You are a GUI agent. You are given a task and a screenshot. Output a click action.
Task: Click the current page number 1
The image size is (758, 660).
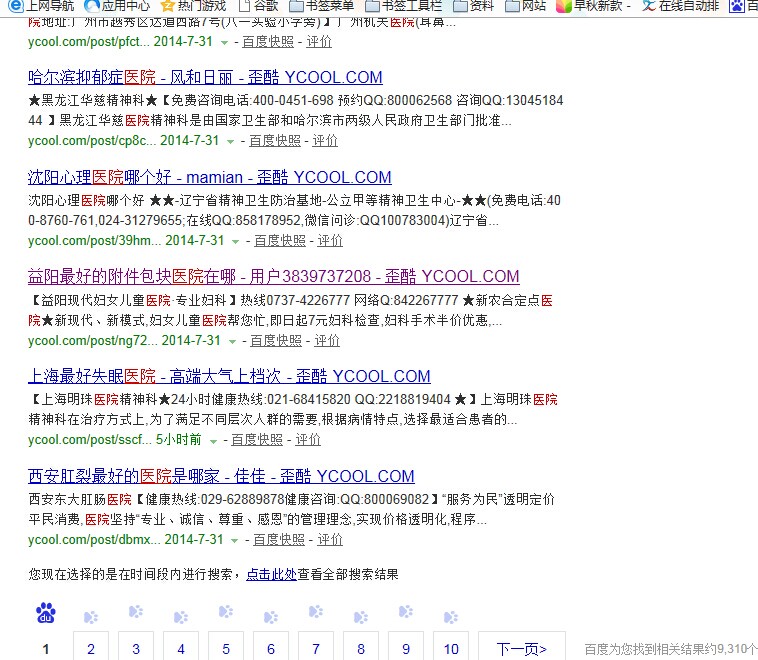pyautogui.click(x=46, y=648)
